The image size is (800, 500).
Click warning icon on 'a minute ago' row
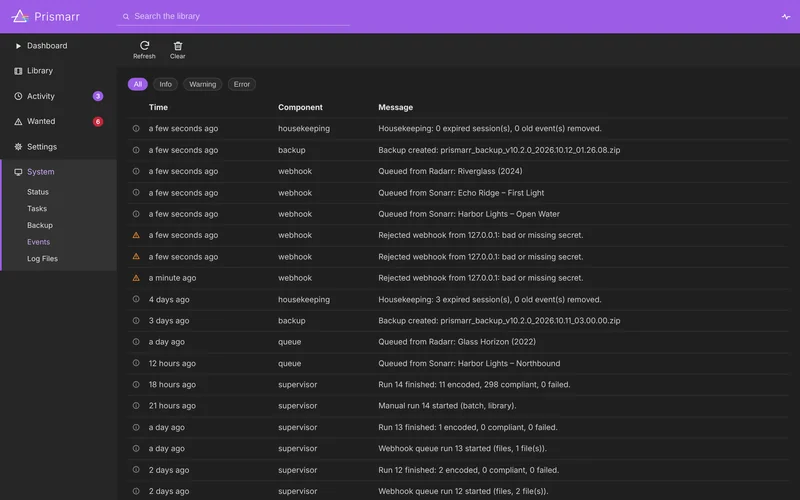click(136, 278)
